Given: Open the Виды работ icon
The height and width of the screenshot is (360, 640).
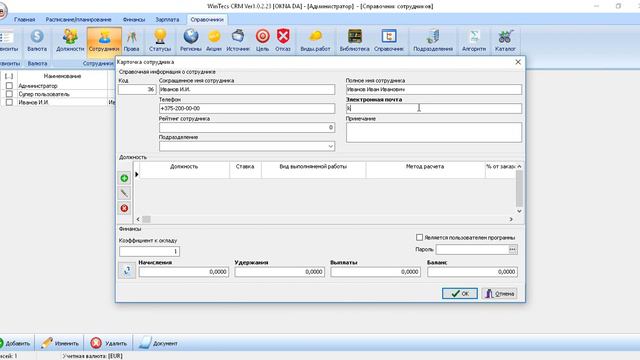Looking at the screenshot, I should [315, 40].
